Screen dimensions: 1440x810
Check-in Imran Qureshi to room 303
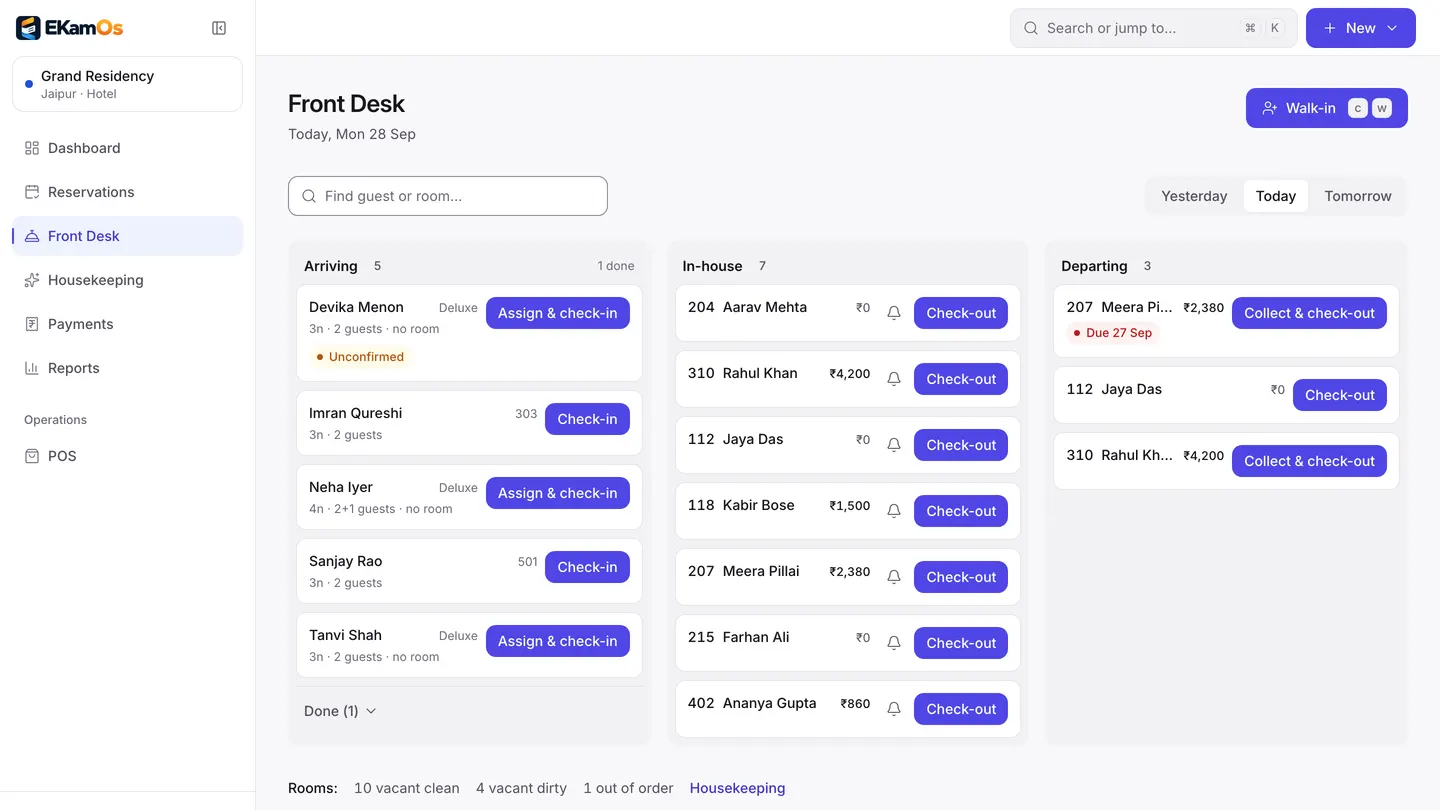[587, 419]
